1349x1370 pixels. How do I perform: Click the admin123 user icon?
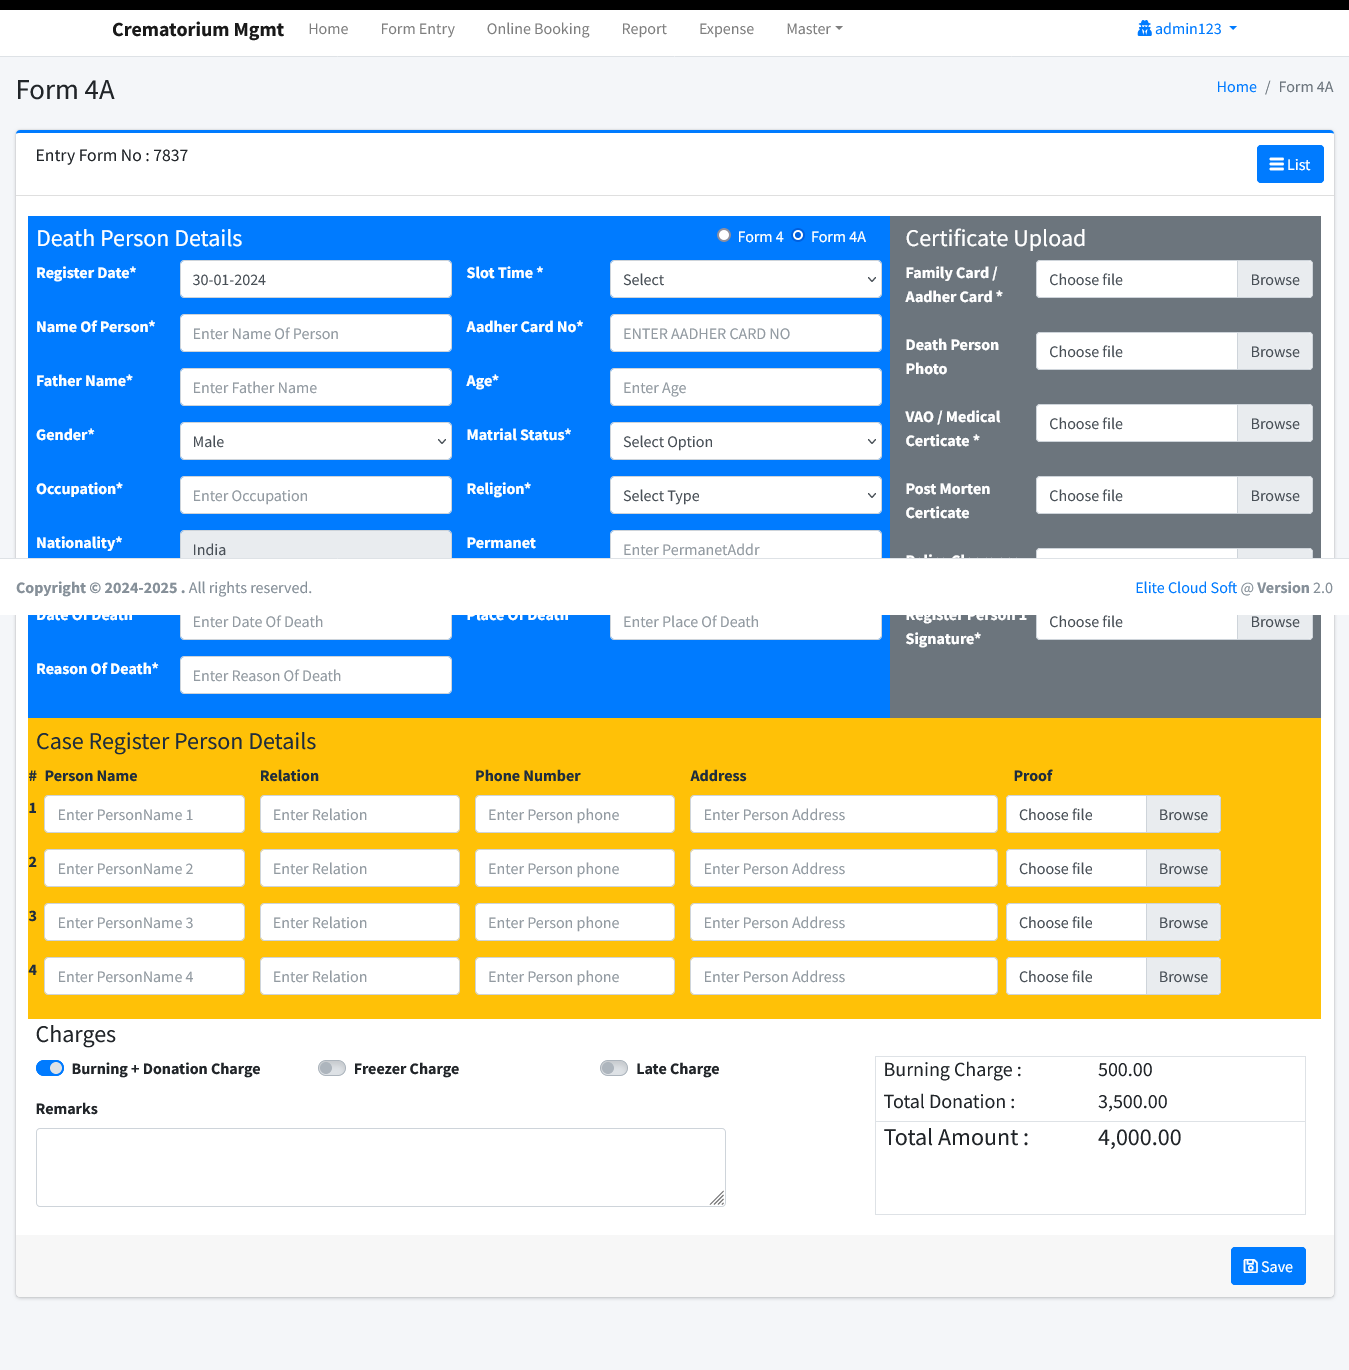[x=1144, y=29]
